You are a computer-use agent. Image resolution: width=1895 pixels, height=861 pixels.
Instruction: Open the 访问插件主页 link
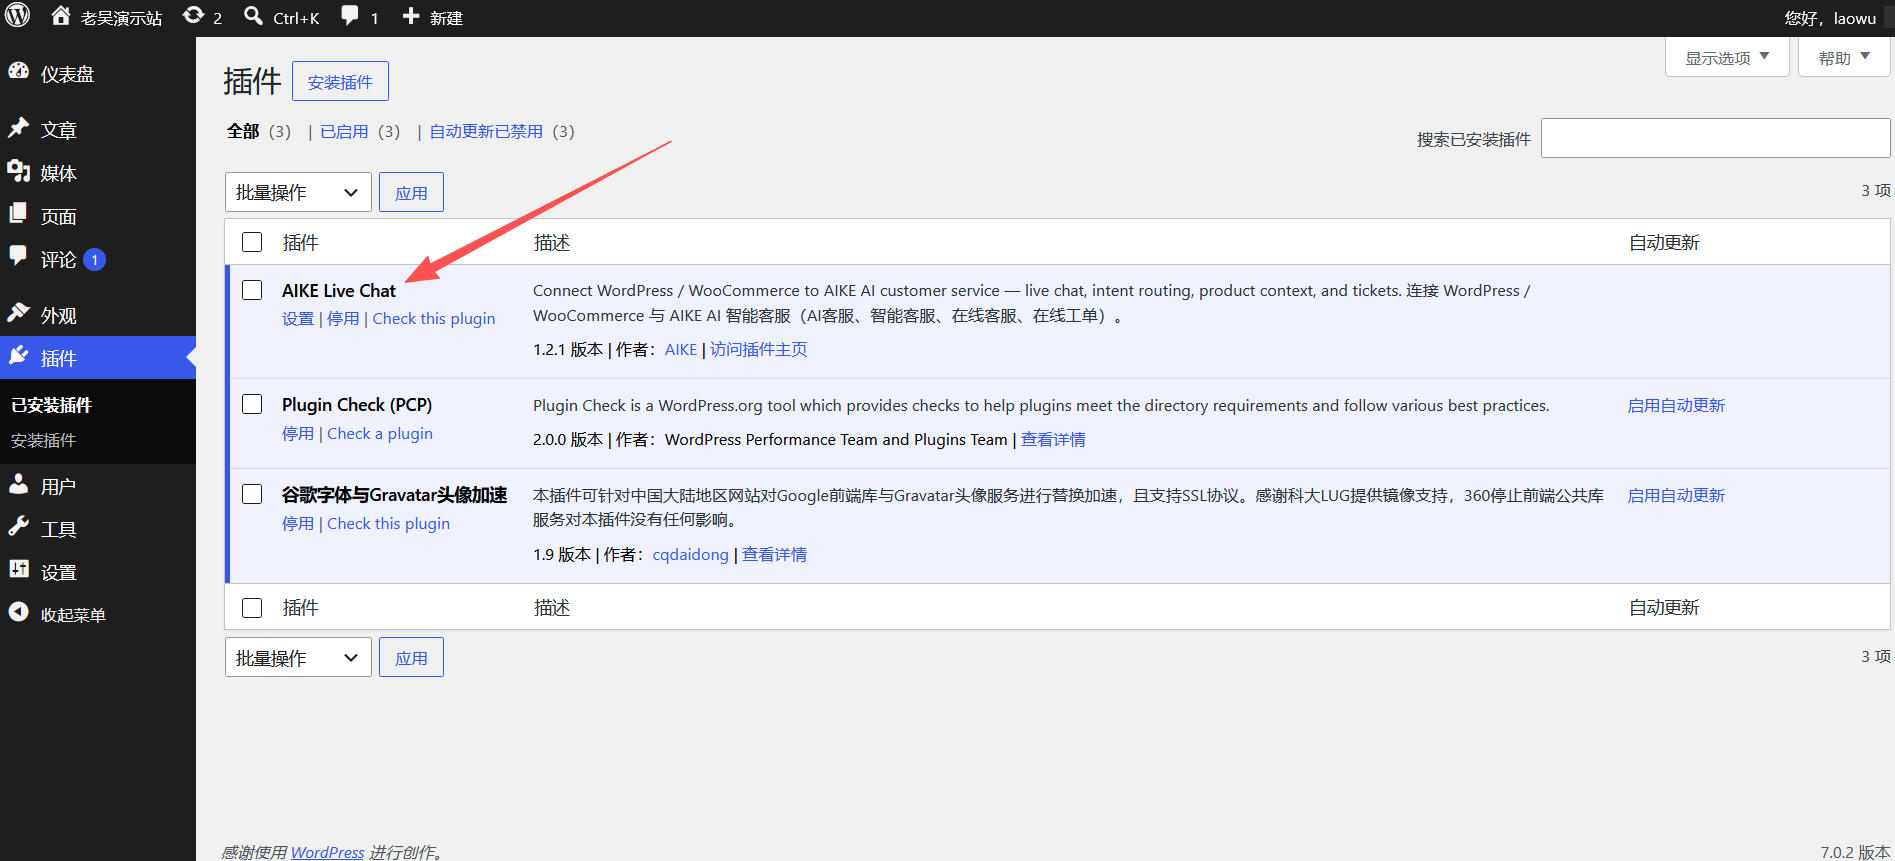(x=759, y=350)
